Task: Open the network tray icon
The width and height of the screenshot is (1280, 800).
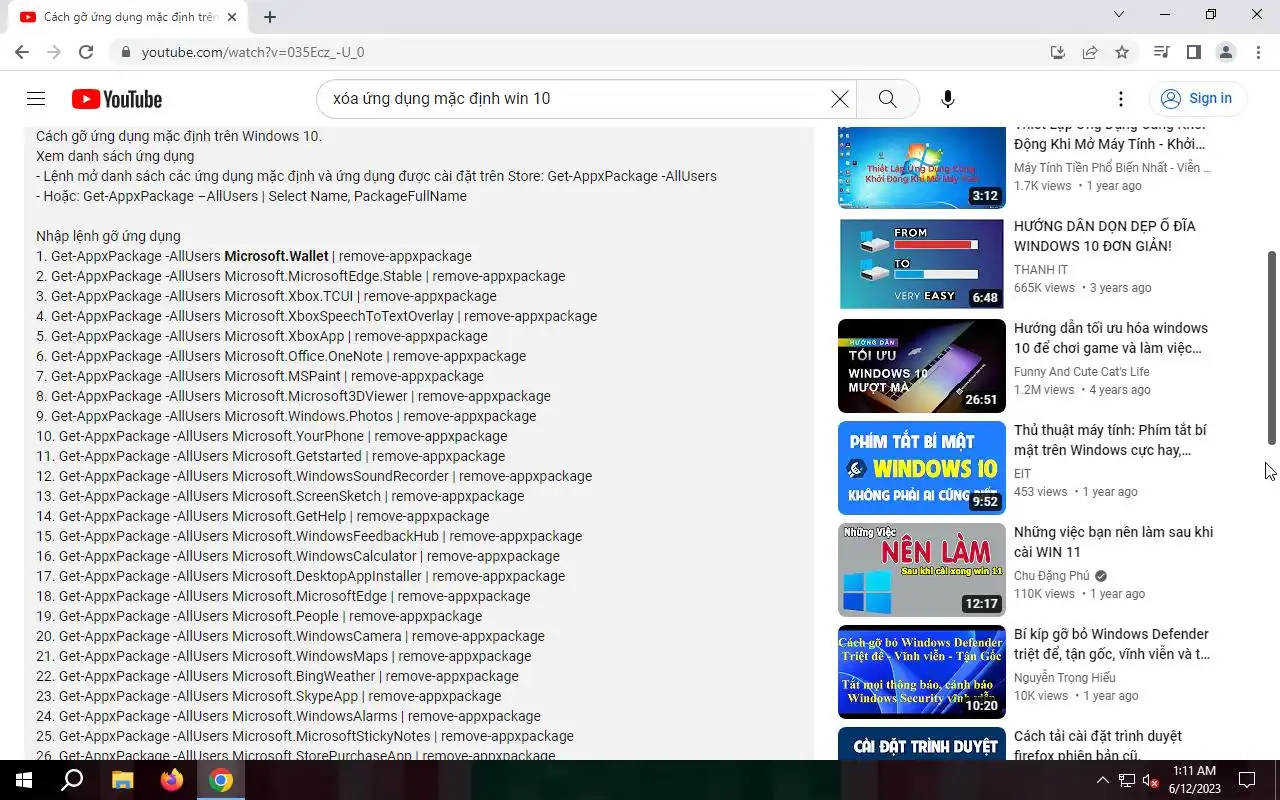Action: click(x=1127, y=780)
